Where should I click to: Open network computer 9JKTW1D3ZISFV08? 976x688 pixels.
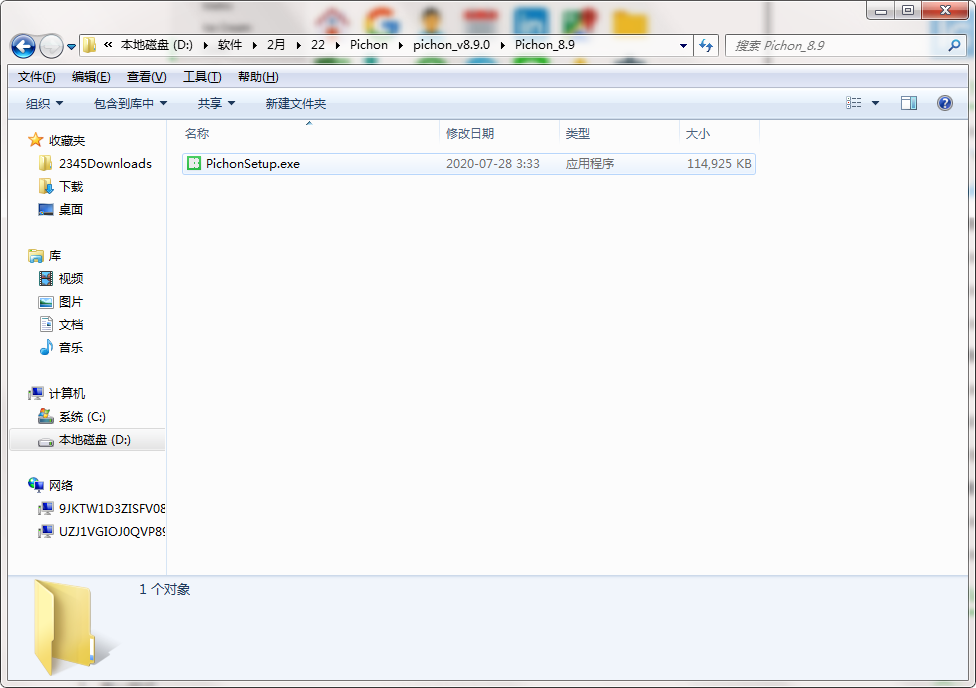click(x=101, y=508)
